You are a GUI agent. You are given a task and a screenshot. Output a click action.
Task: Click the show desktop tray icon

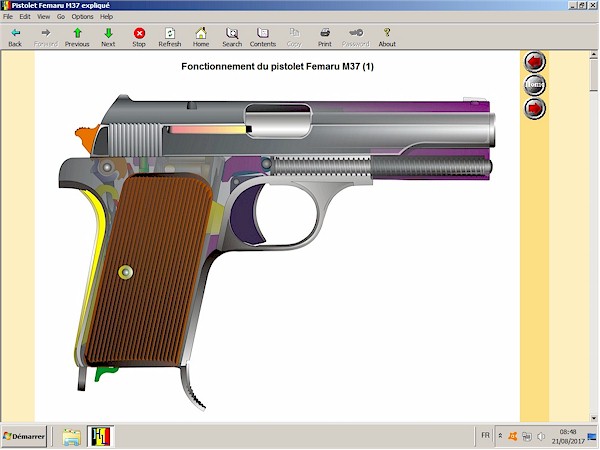pos(592,436)
